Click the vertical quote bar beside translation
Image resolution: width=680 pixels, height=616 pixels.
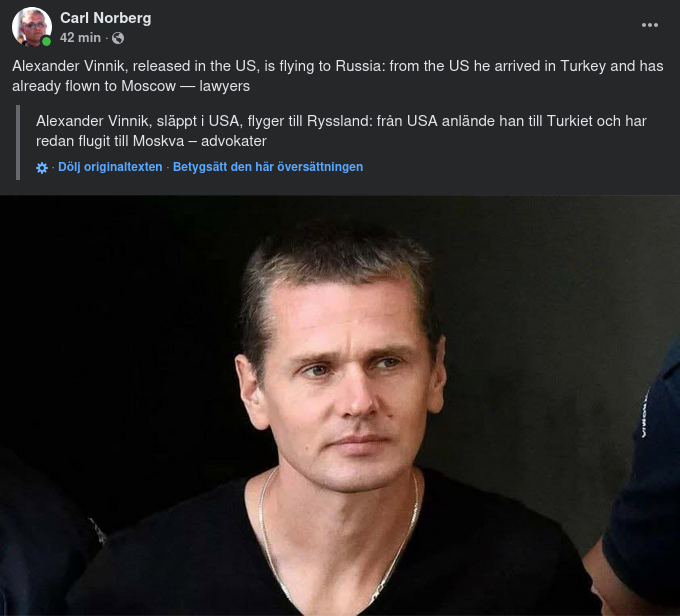point(18,142)
